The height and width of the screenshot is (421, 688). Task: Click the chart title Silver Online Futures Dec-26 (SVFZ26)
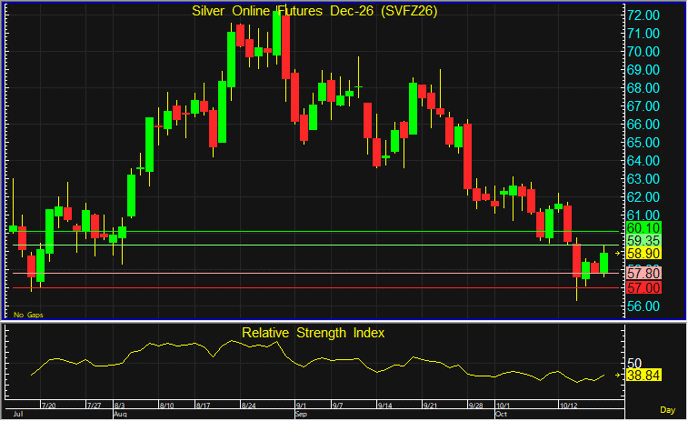315,11
